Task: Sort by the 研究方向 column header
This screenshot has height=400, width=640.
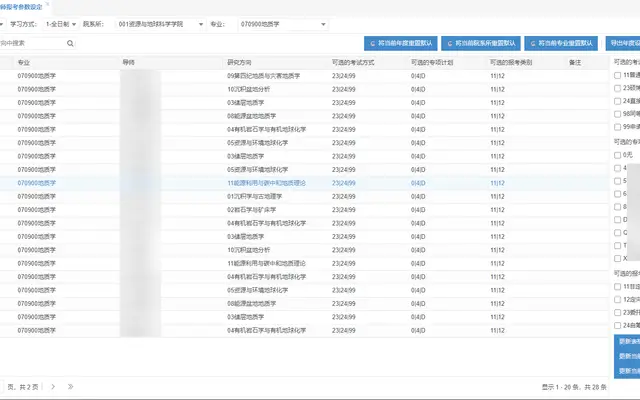Action: point(276,62)
